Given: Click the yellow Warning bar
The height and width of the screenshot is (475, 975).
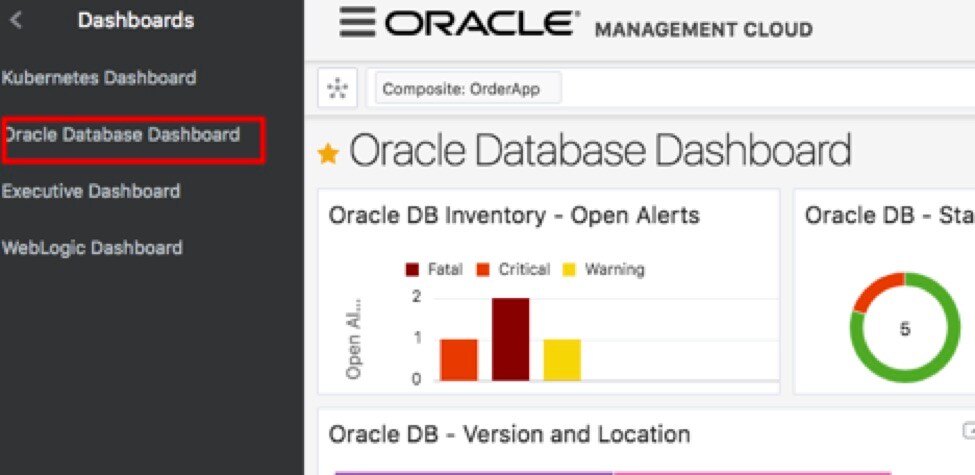Looking at the screenshot, I should tap(562, 359).
